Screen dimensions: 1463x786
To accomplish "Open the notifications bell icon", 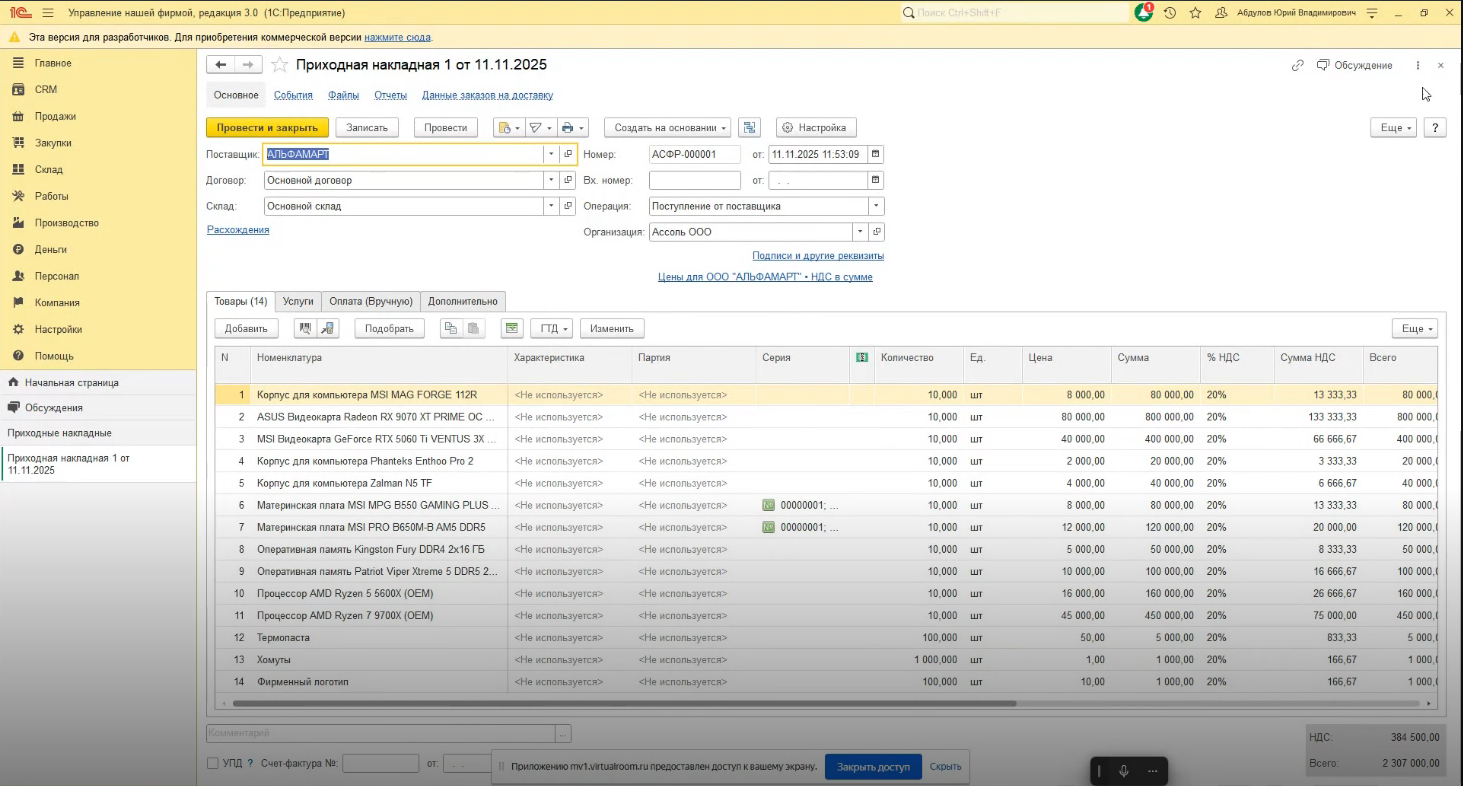I will point(1143,13).
